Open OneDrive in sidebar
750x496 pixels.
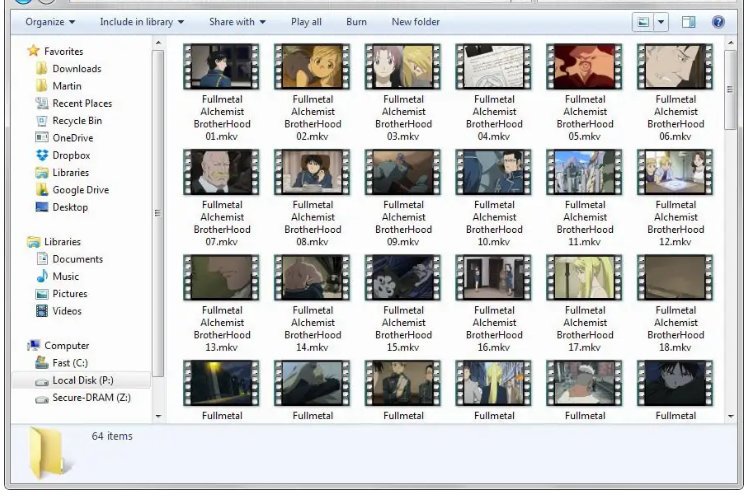[73, 138]
